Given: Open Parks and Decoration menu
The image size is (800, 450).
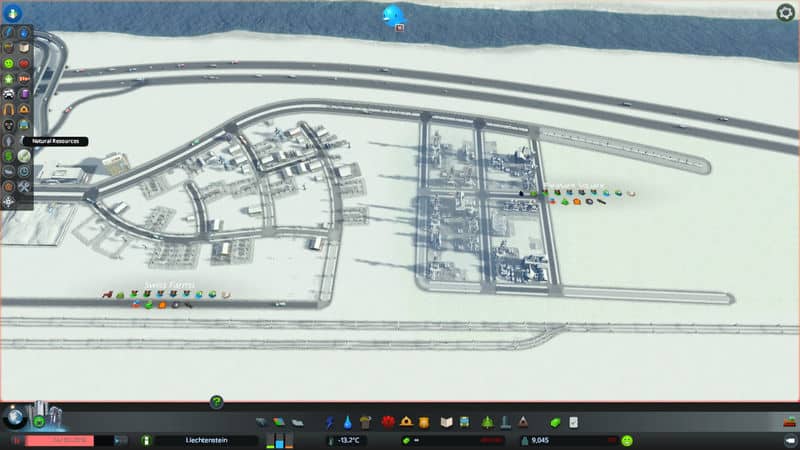Looking at the screenshot, I should tap(487, 422).
